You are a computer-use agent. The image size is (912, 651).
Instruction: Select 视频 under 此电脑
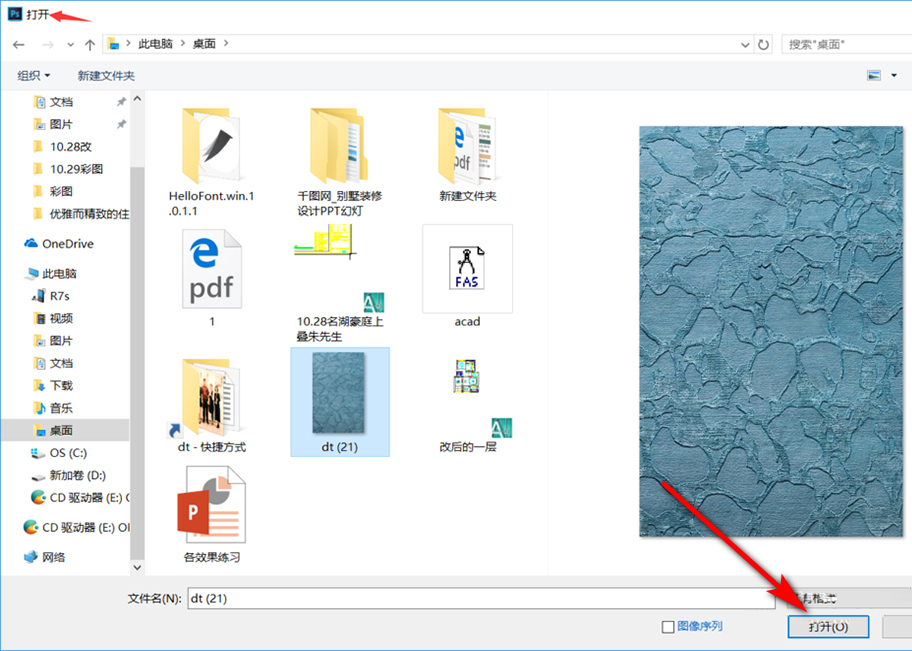click(x=61, y=318)
